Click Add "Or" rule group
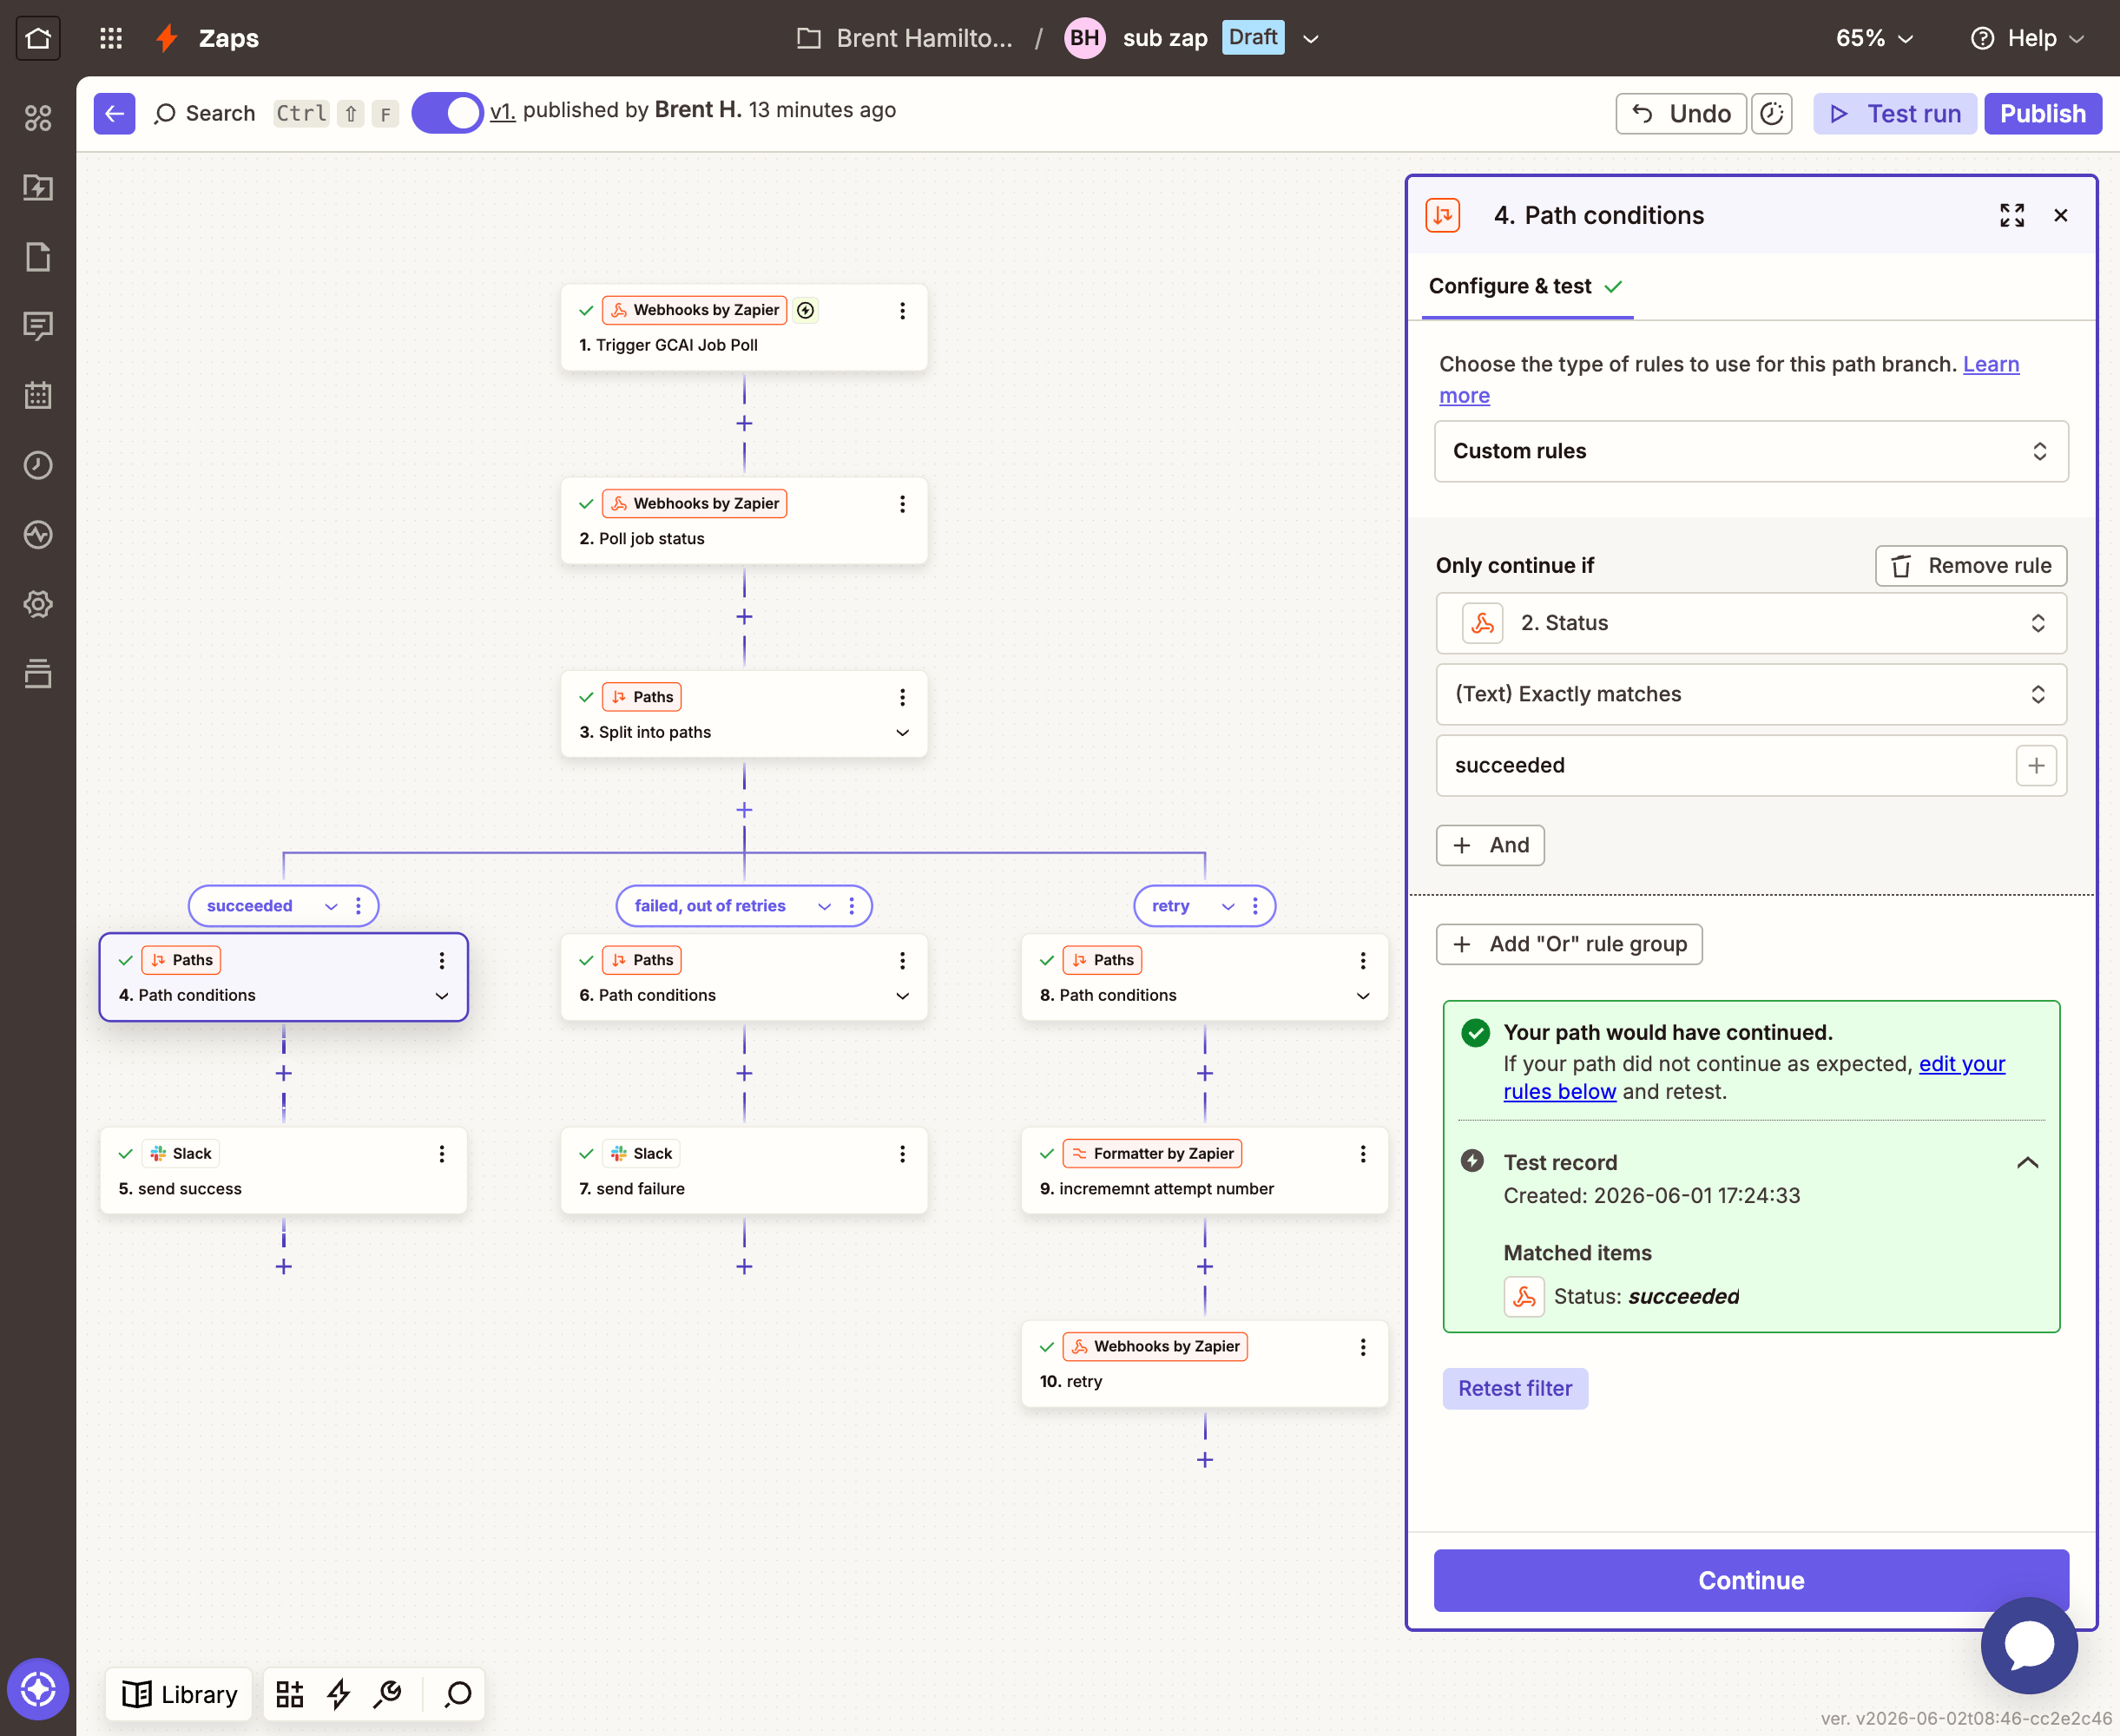The image size is (2120, 1736). point(1569,944)
